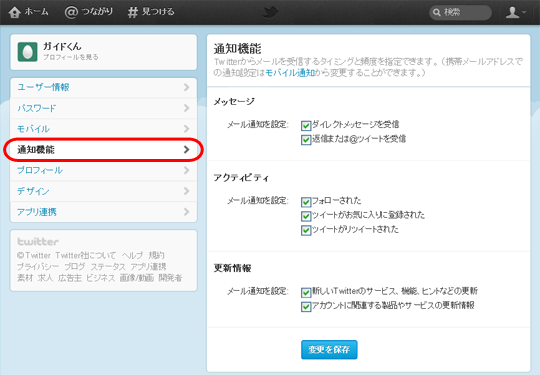Open the アプリ連携 settings tab
The height and width of the screenshot is (375, 540).
point(104,212)
